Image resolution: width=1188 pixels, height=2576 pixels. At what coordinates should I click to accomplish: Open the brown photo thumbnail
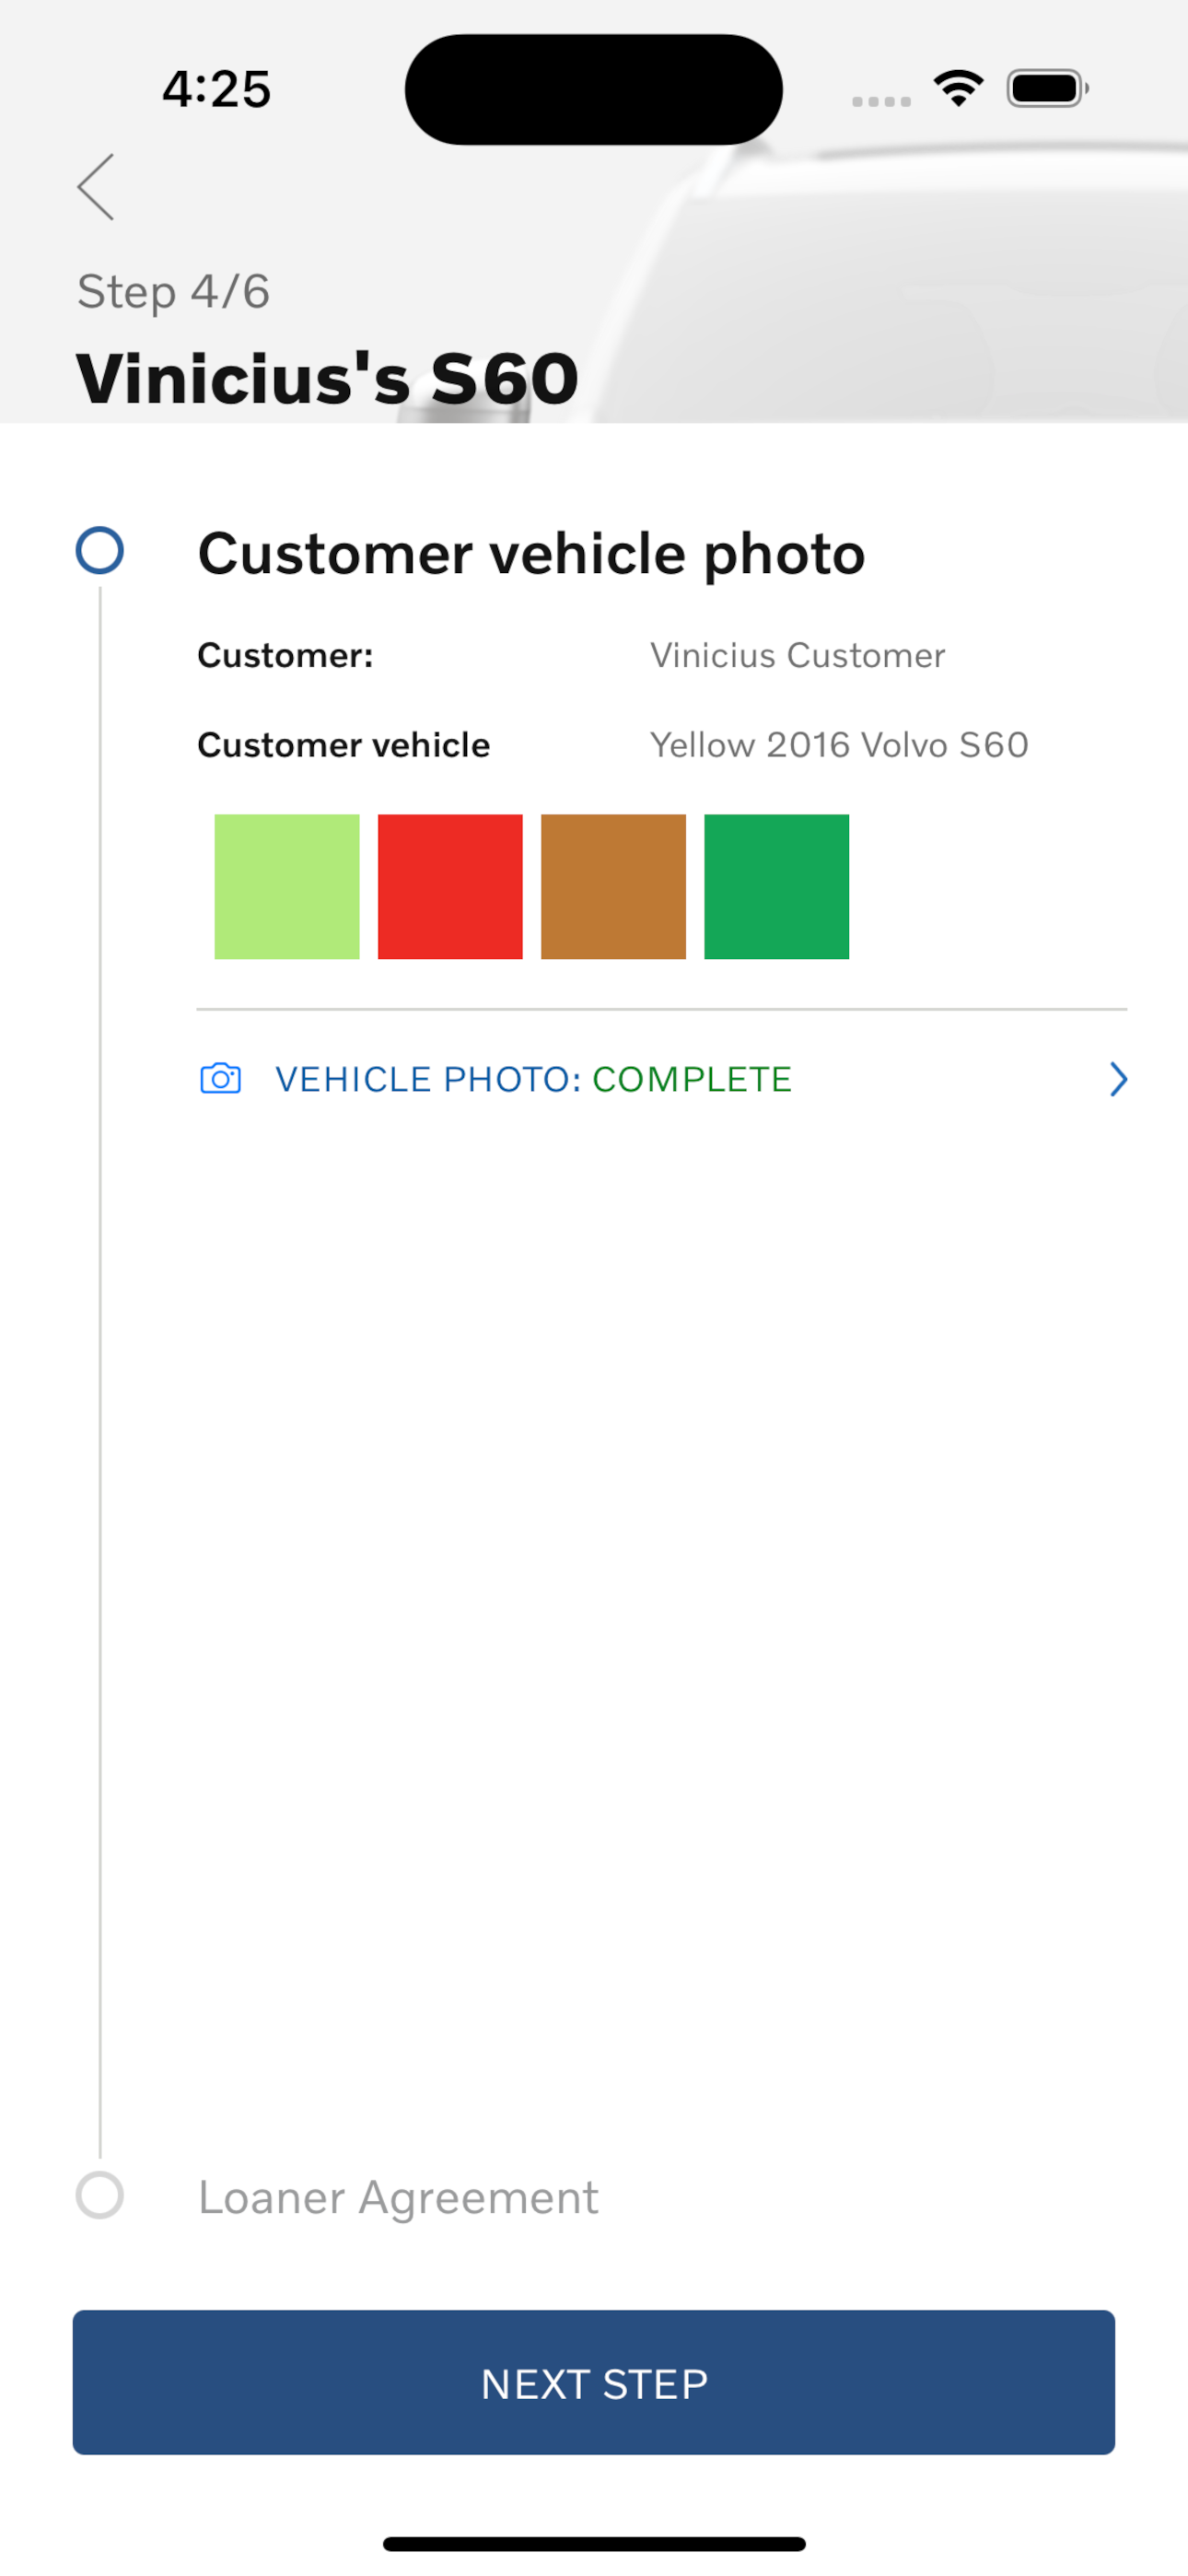[613, 887]
